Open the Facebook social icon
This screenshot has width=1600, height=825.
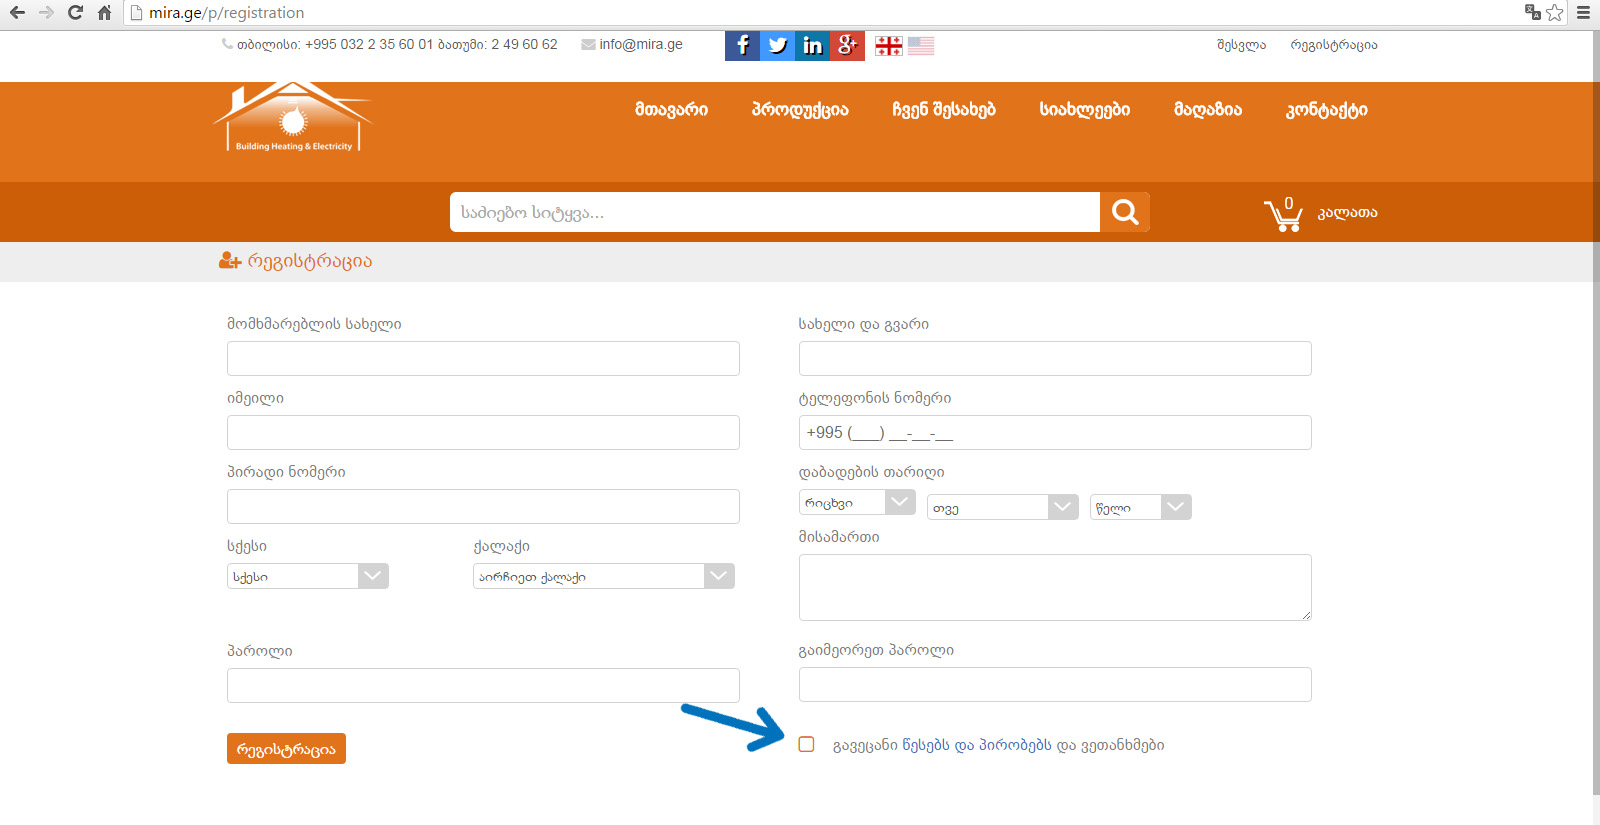coord(742,45)
